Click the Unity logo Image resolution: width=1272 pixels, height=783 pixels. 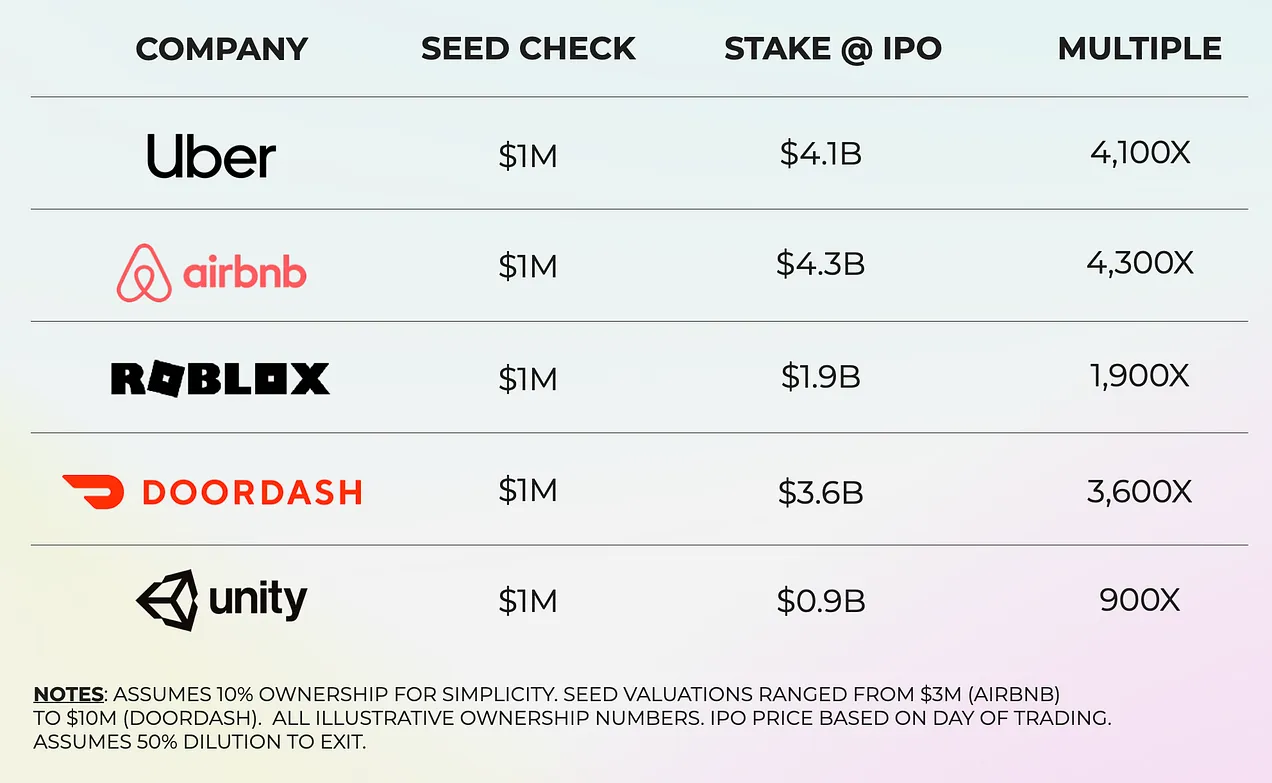click(221, 600)
